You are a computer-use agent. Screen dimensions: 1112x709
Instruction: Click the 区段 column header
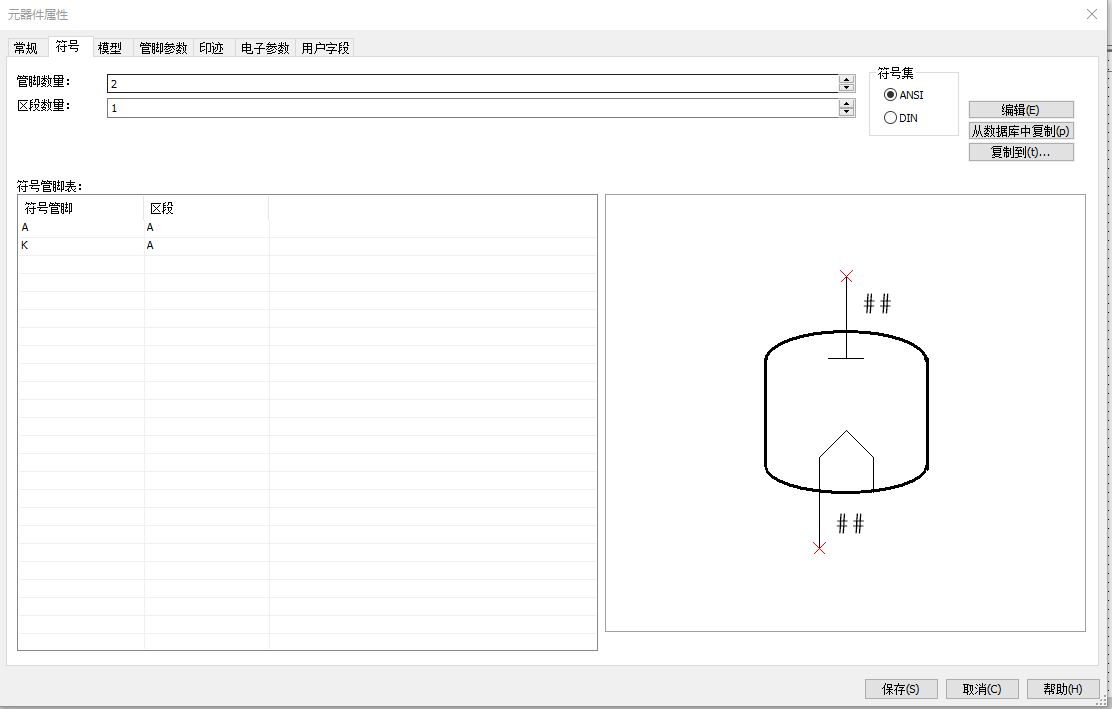pyautogui.click(x=206, y=208)
